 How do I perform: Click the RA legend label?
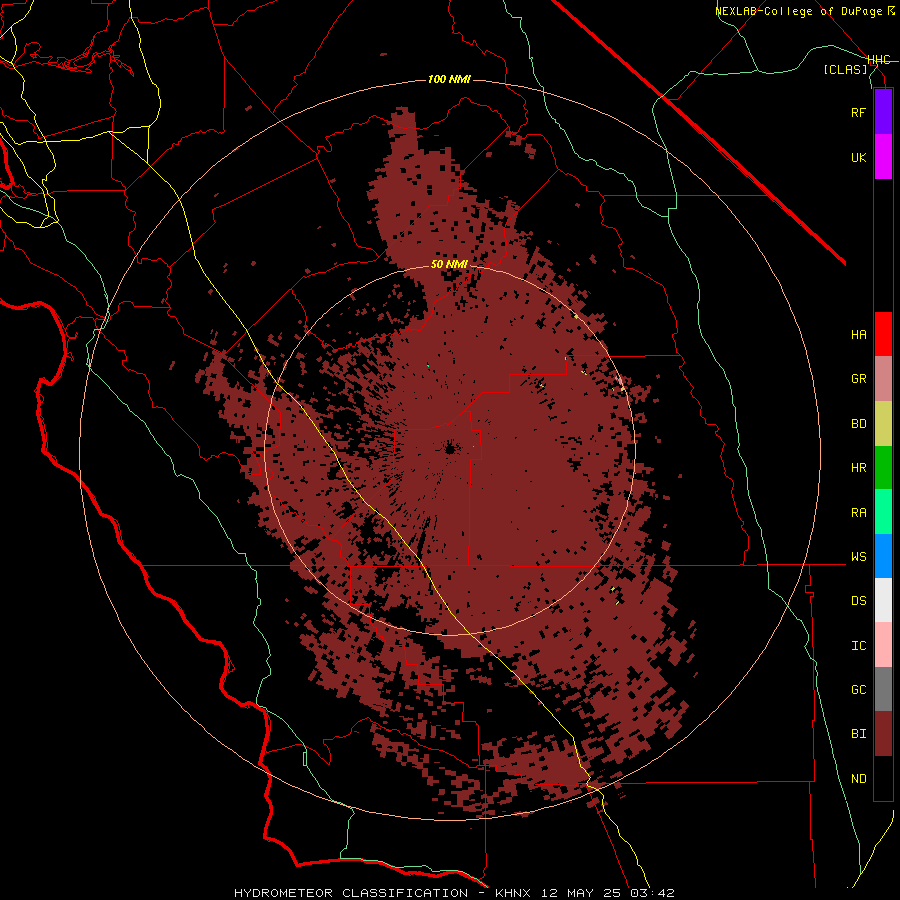[x=858, y=513]
